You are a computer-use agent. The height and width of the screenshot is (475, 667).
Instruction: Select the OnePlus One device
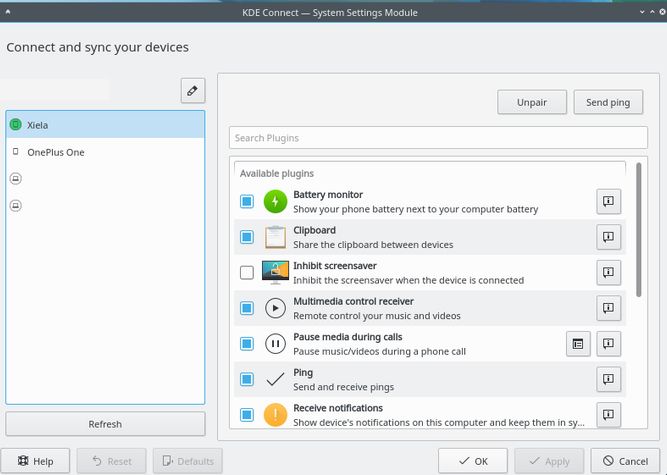[x=105, y=152]
